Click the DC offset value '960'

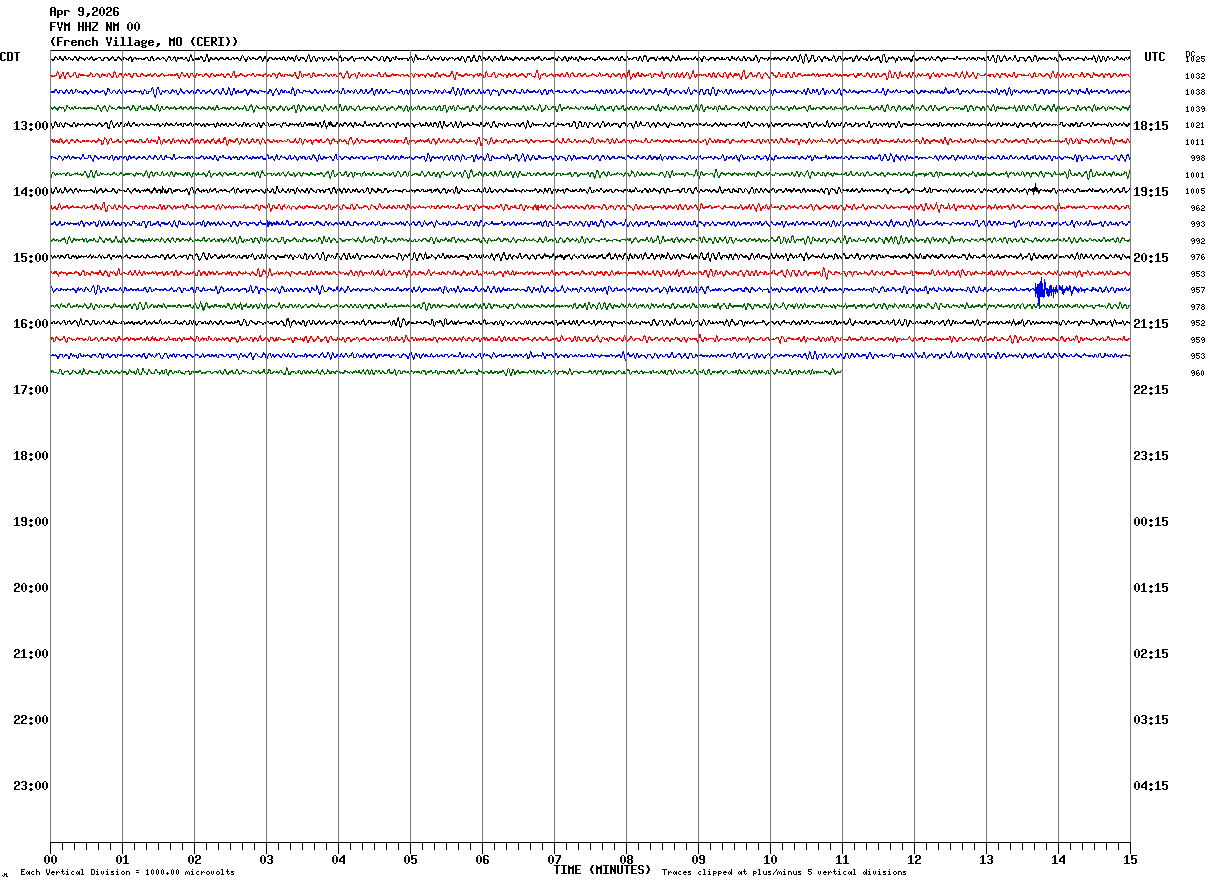click(1198, 373)
